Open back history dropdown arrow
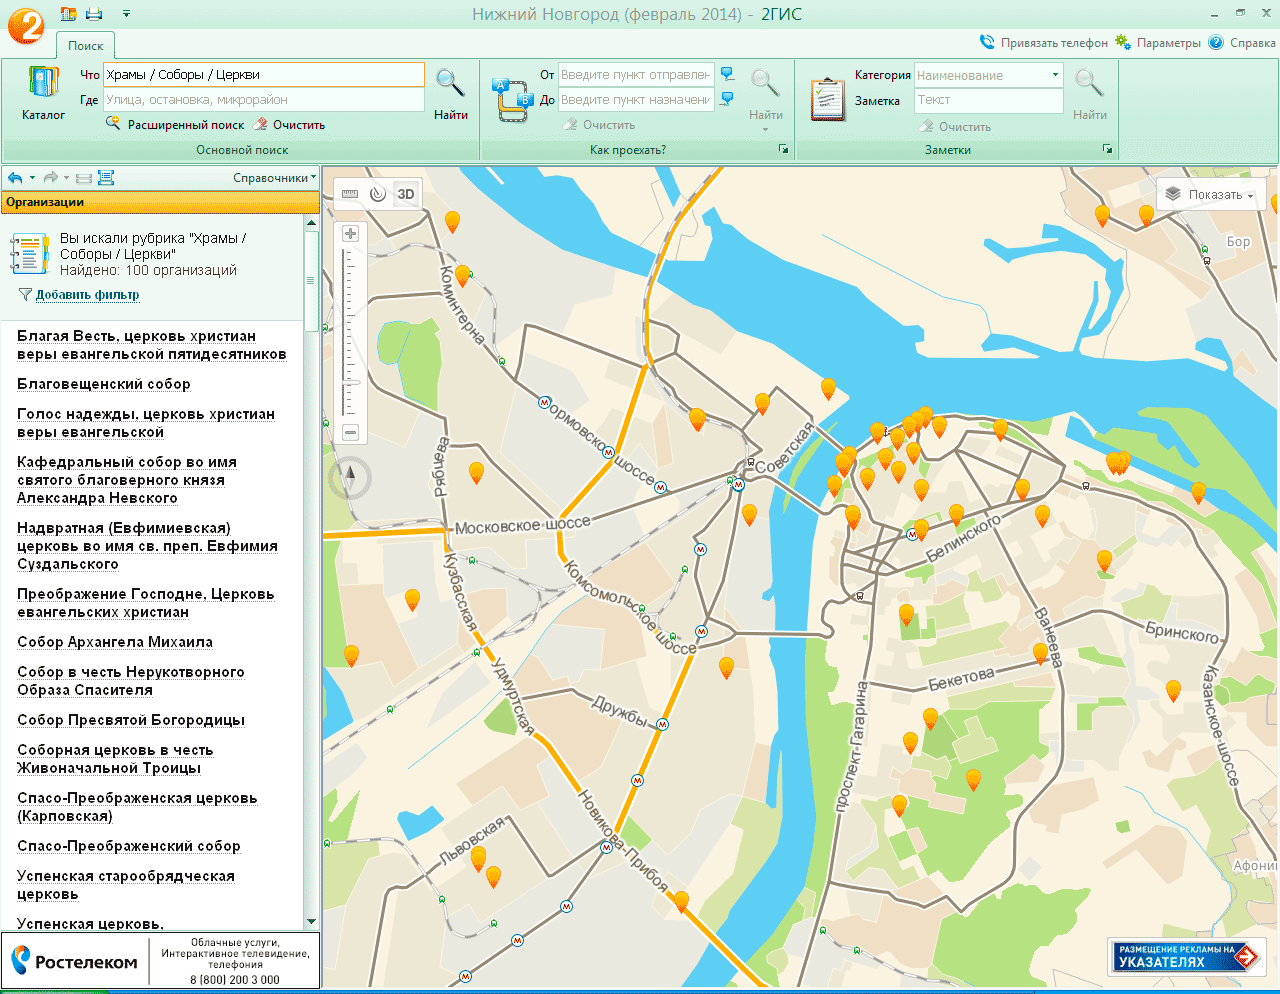This screenshot has height=994, width=1280. pos(32,178)
